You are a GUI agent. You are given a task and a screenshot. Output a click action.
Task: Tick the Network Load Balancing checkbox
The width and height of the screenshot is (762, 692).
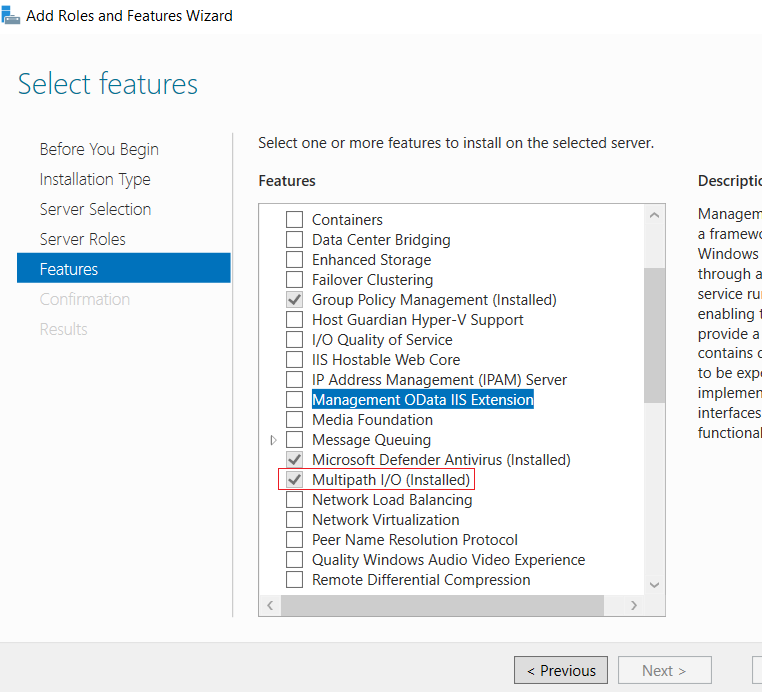[294, 500]
